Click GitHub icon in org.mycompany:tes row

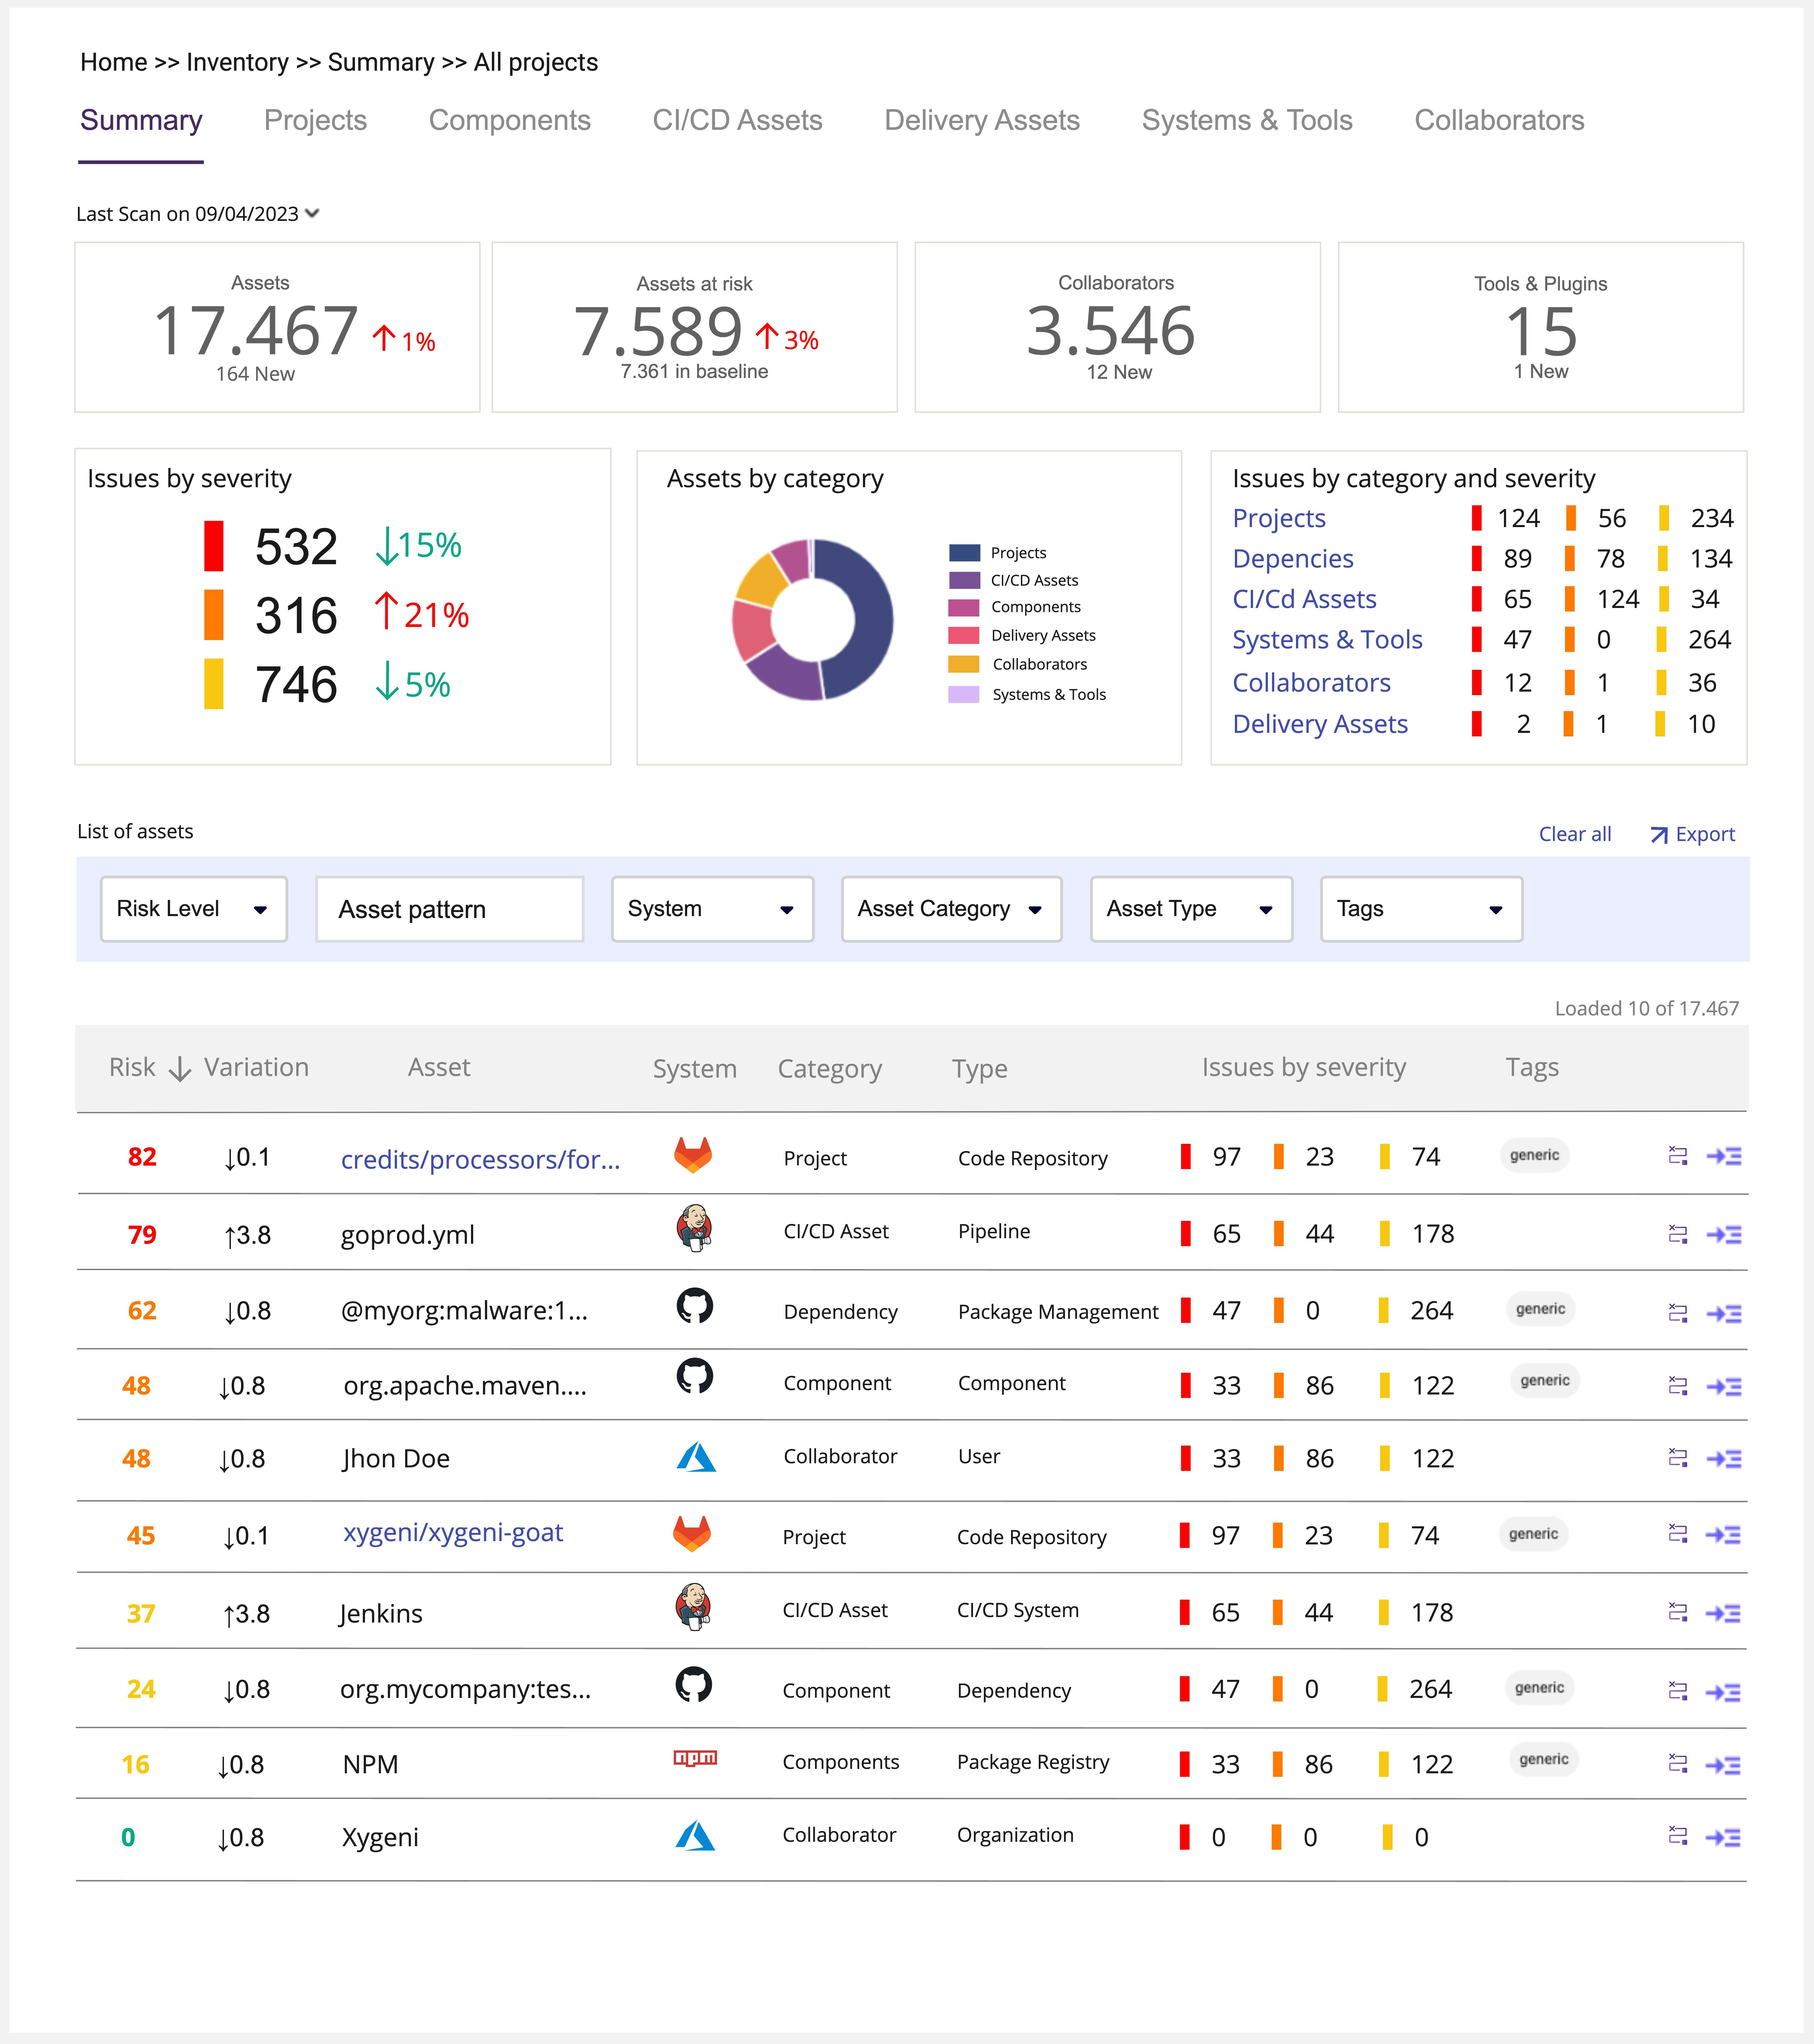[694, 1685]
